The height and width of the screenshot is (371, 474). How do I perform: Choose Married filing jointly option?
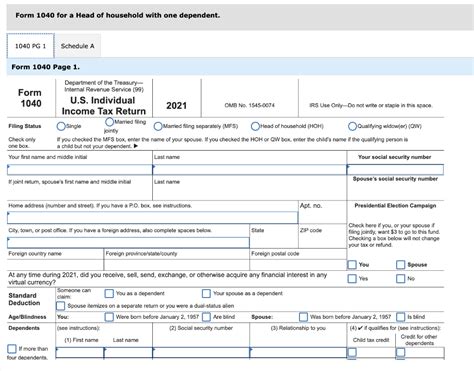pyautogui.click(x=109, y=122)
